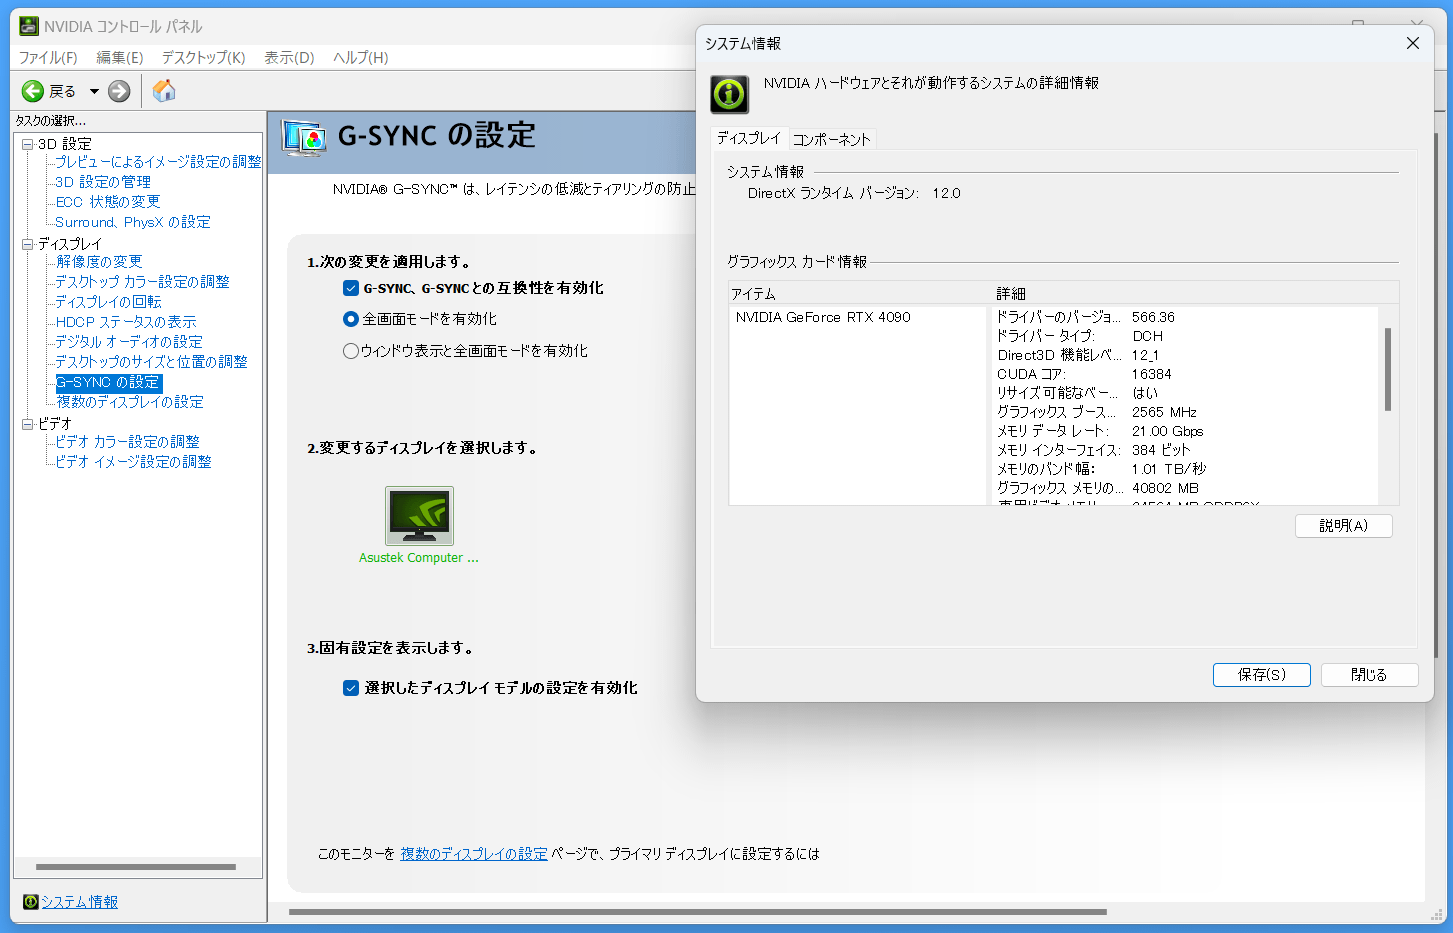The height and width of the screenshot is (933, 1453).
Task: Click driver version value 566.36
Action: 1153,317
